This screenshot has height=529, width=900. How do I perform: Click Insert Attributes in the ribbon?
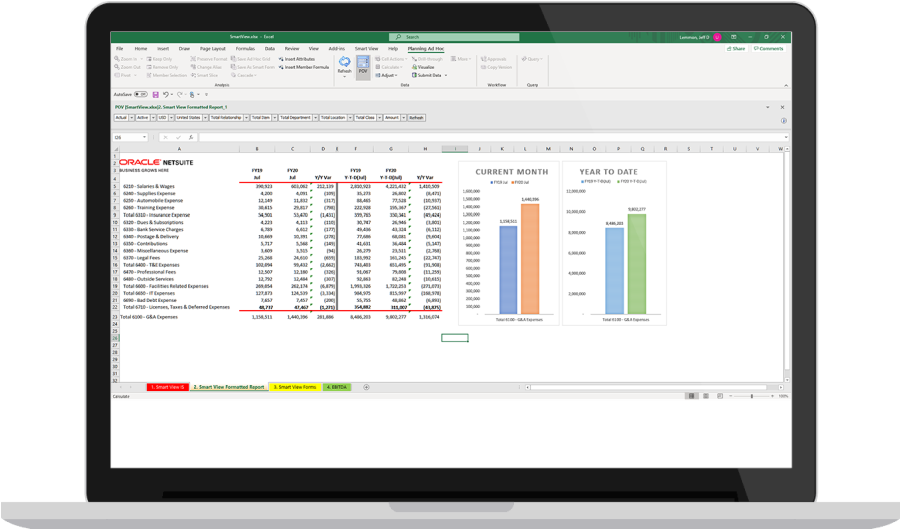[x=297, y=59]
